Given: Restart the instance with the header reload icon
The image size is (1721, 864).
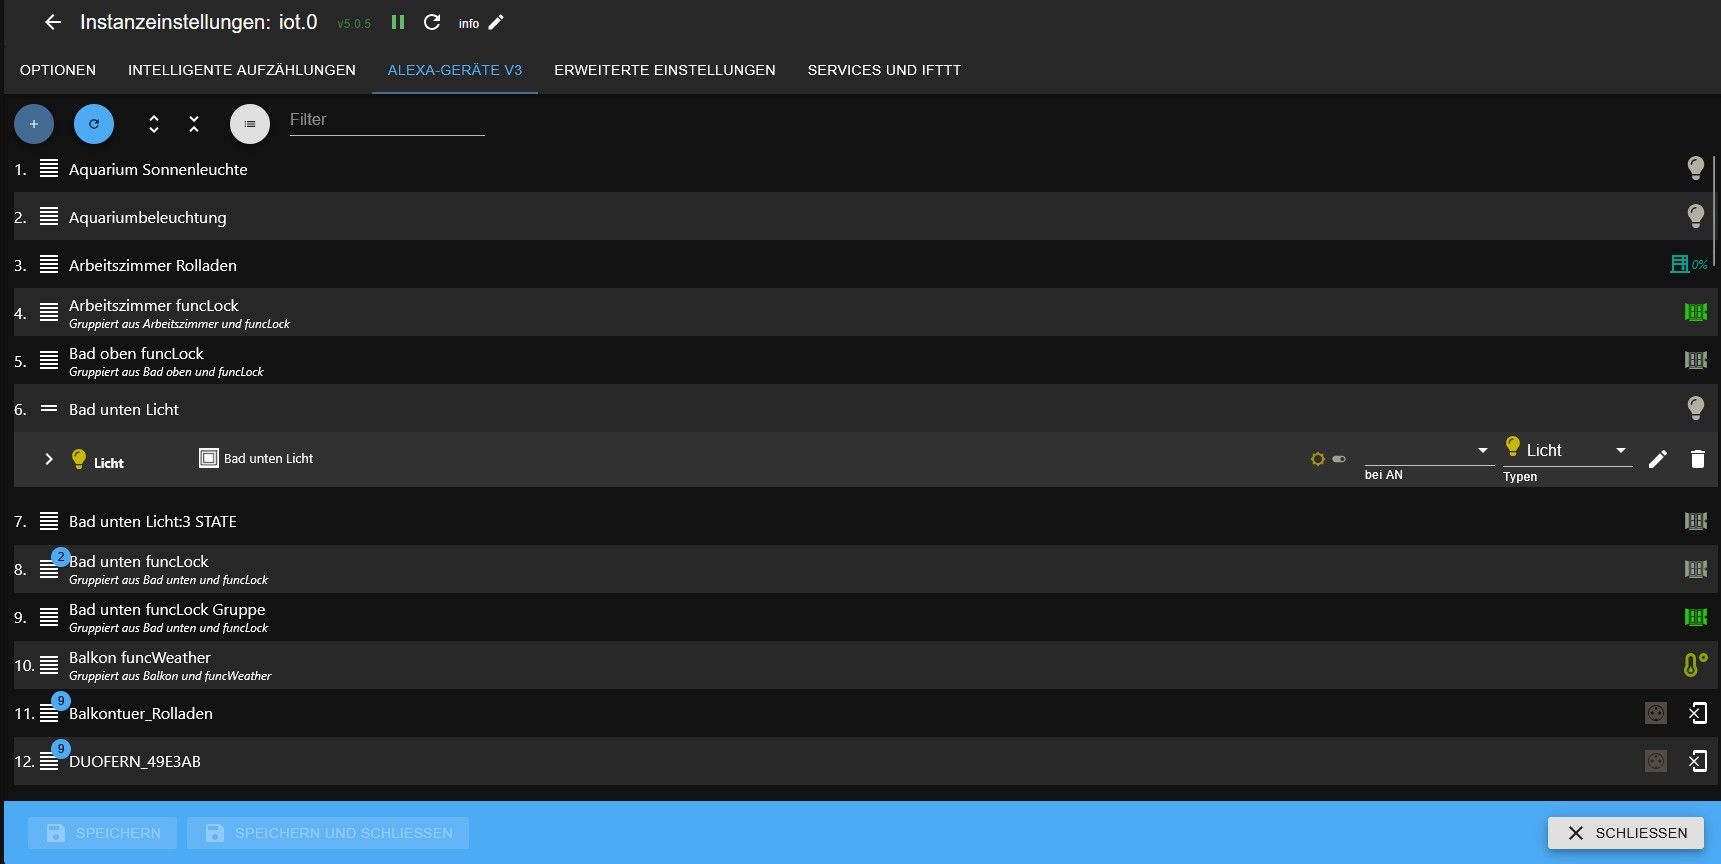Looking at the screenshot, I should 432,22.
